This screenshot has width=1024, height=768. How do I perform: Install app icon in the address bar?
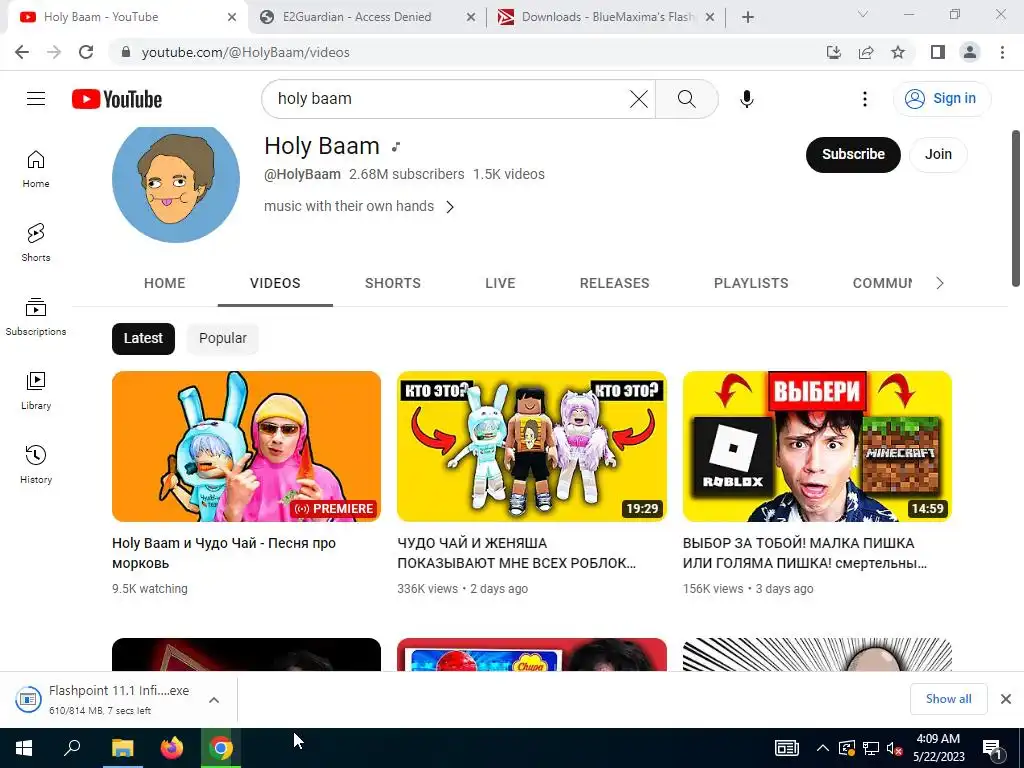click(x=834, y=52)
